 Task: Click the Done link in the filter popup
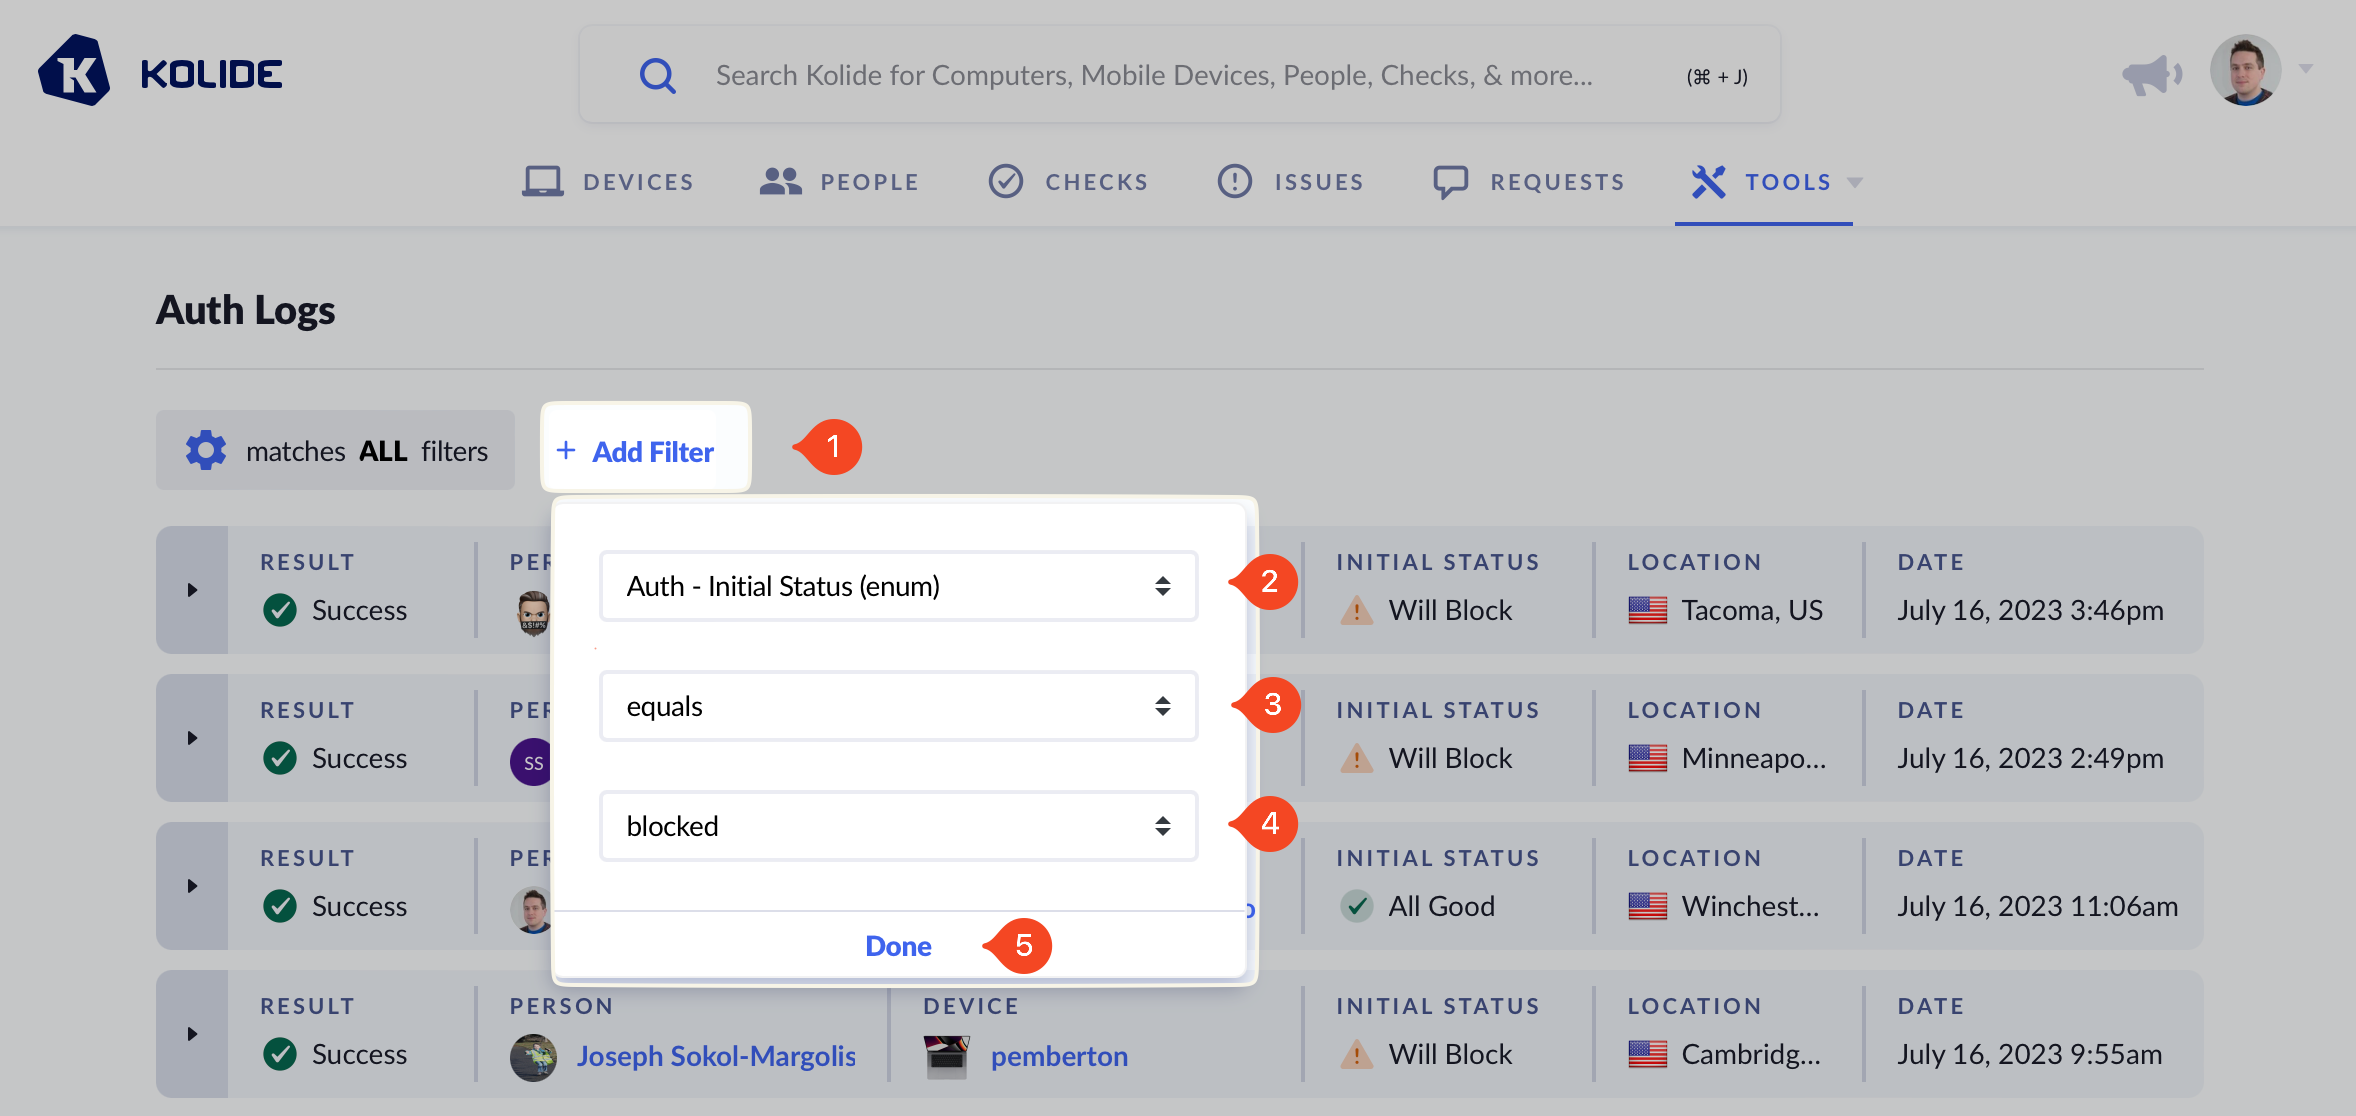pos(897,945)
